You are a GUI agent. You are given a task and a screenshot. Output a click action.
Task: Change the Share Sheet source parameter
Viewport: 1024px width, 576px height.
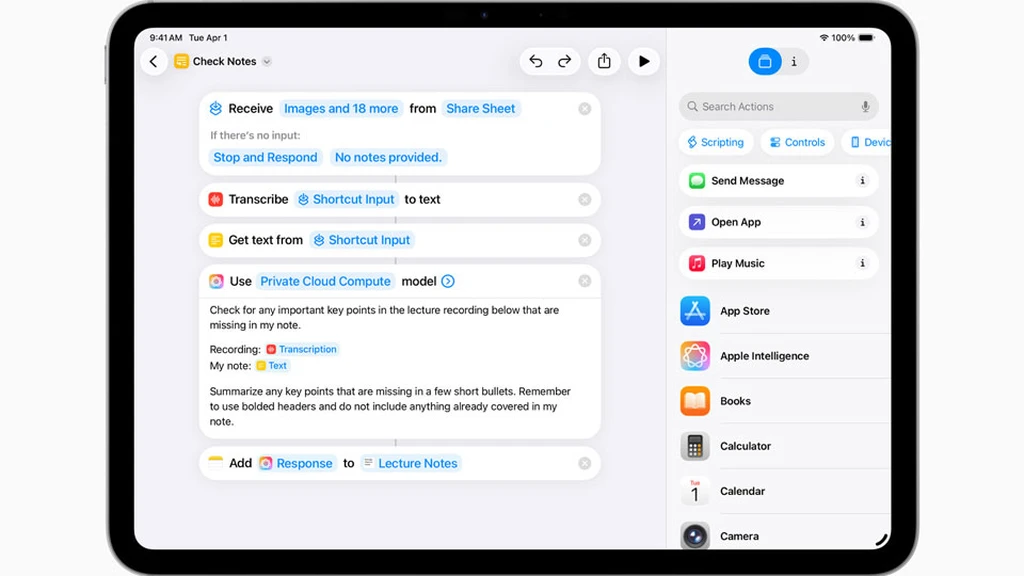click(481, 108)
